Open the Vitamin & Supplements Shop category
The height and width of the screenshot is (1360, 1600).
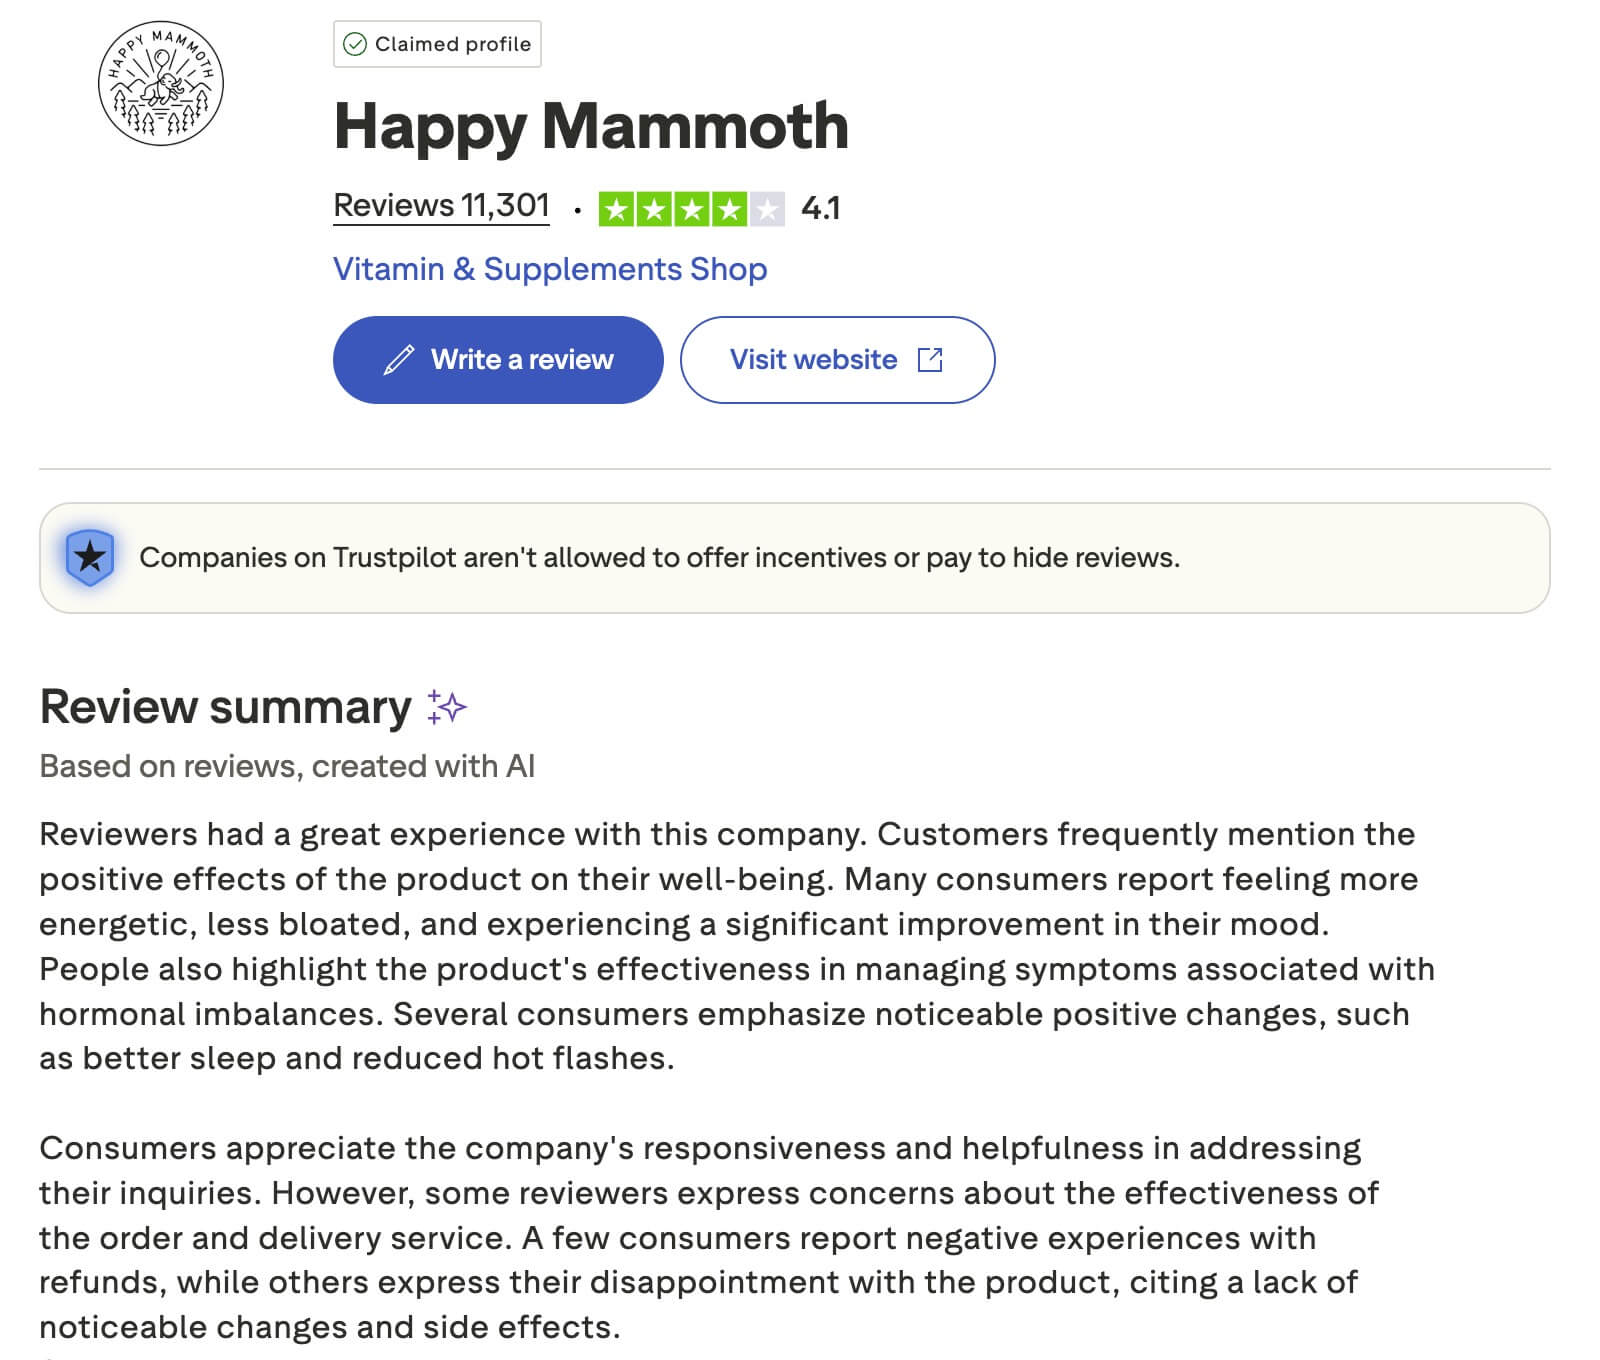[x=549, y=269]
